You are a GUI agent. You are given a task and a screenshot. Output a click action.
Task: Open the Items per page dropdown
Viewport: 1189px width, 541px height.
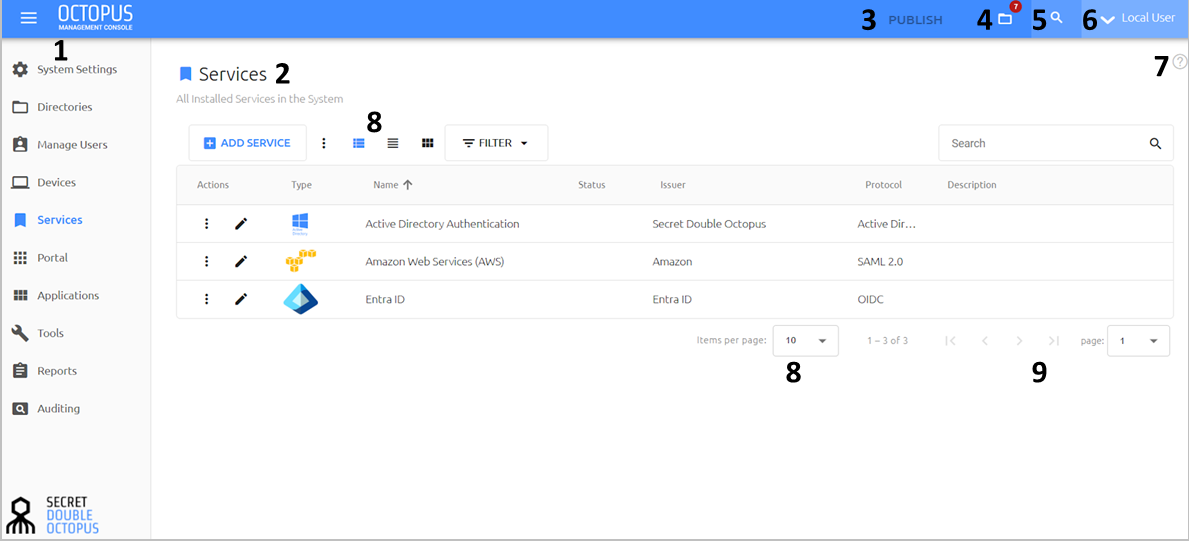[x=805, y=341]
